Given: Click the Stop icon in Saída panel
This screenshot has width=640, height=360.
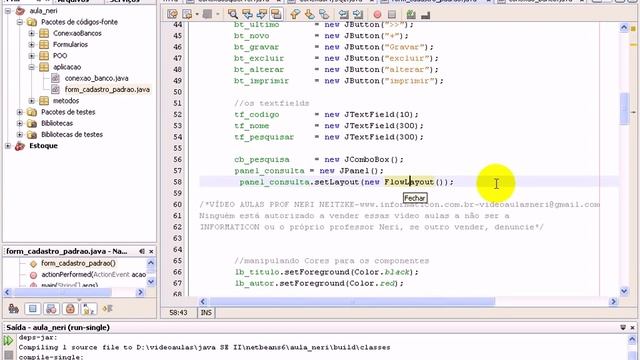Looking at the screenshot, I should click(8, 354).
